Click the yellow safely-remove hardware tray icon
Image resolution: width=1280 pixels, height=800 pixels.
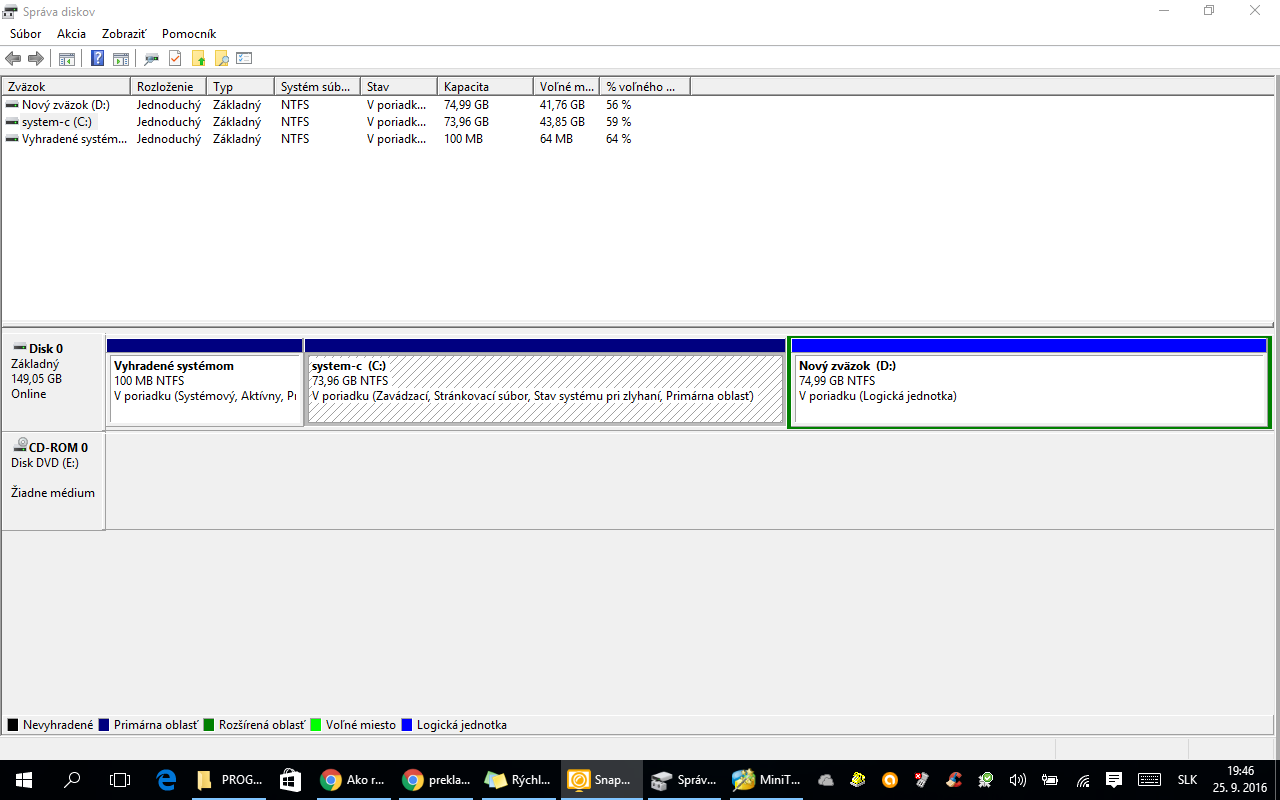(858, 780)
